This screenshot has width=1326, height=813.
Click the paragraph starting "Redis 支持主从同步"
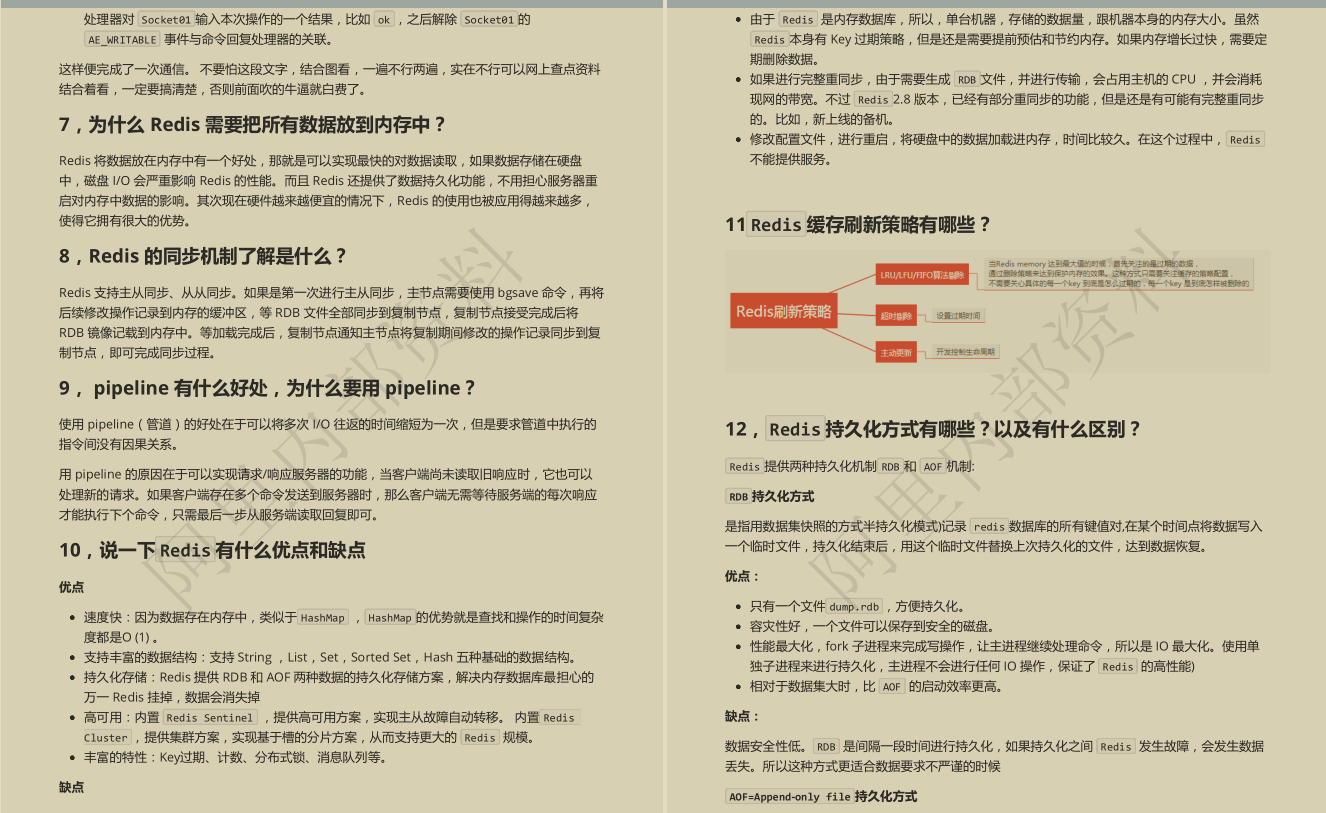point(331,323)
